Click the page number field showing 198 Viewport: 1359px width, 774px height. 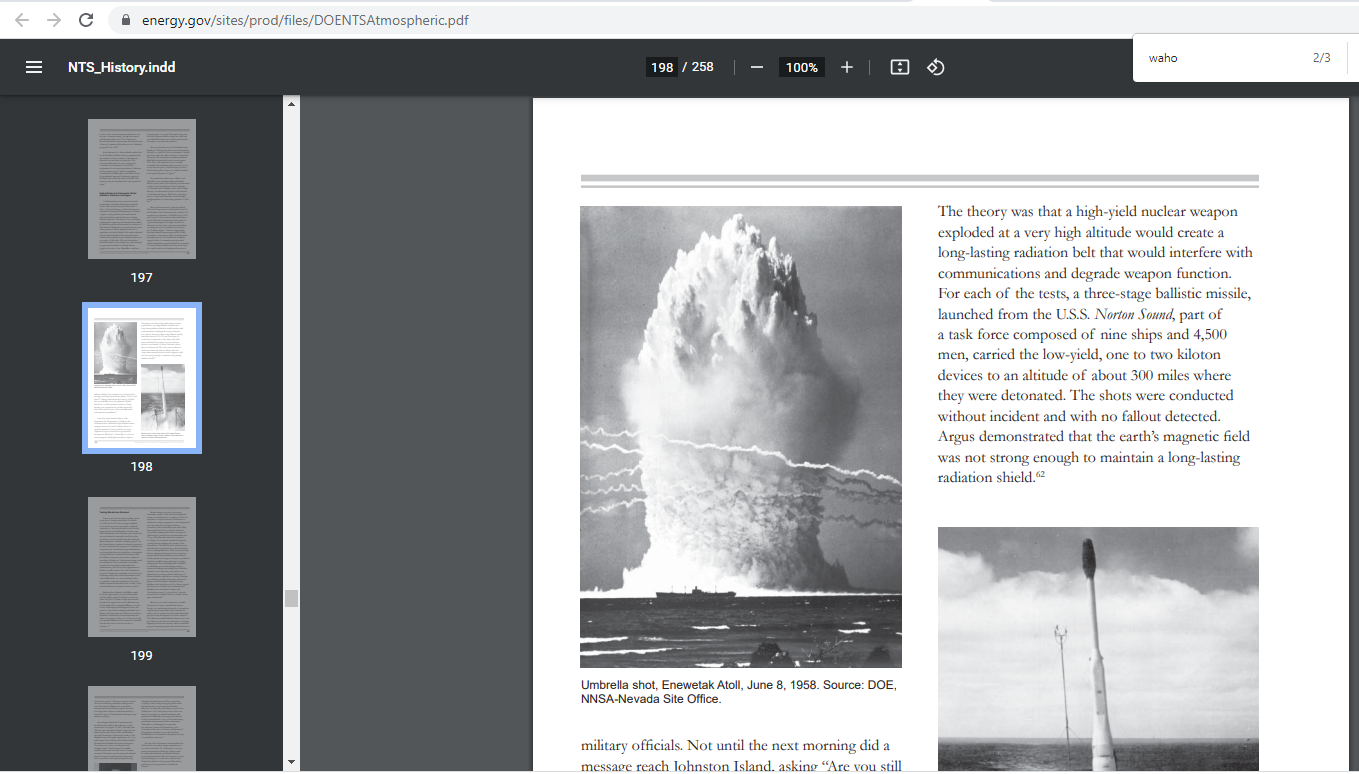point(662,67)
